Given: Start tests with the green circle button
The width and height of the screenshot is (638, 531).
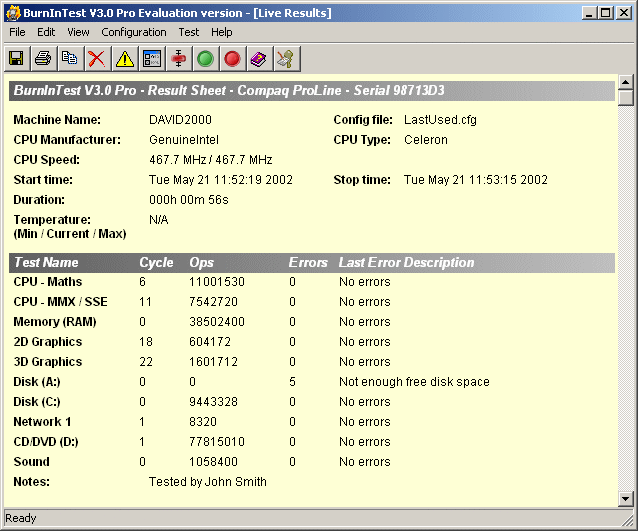Looking at the screenshot, I should coord(205,59).
